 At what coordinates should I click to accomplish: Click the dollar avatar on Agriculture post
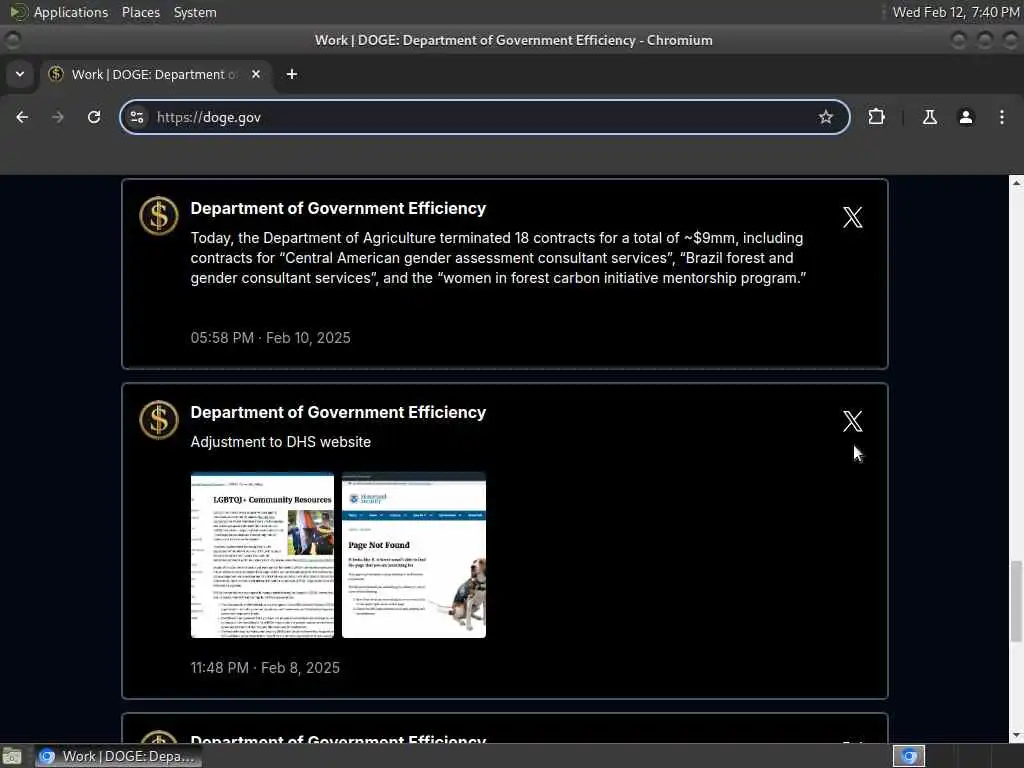point(159,216)
